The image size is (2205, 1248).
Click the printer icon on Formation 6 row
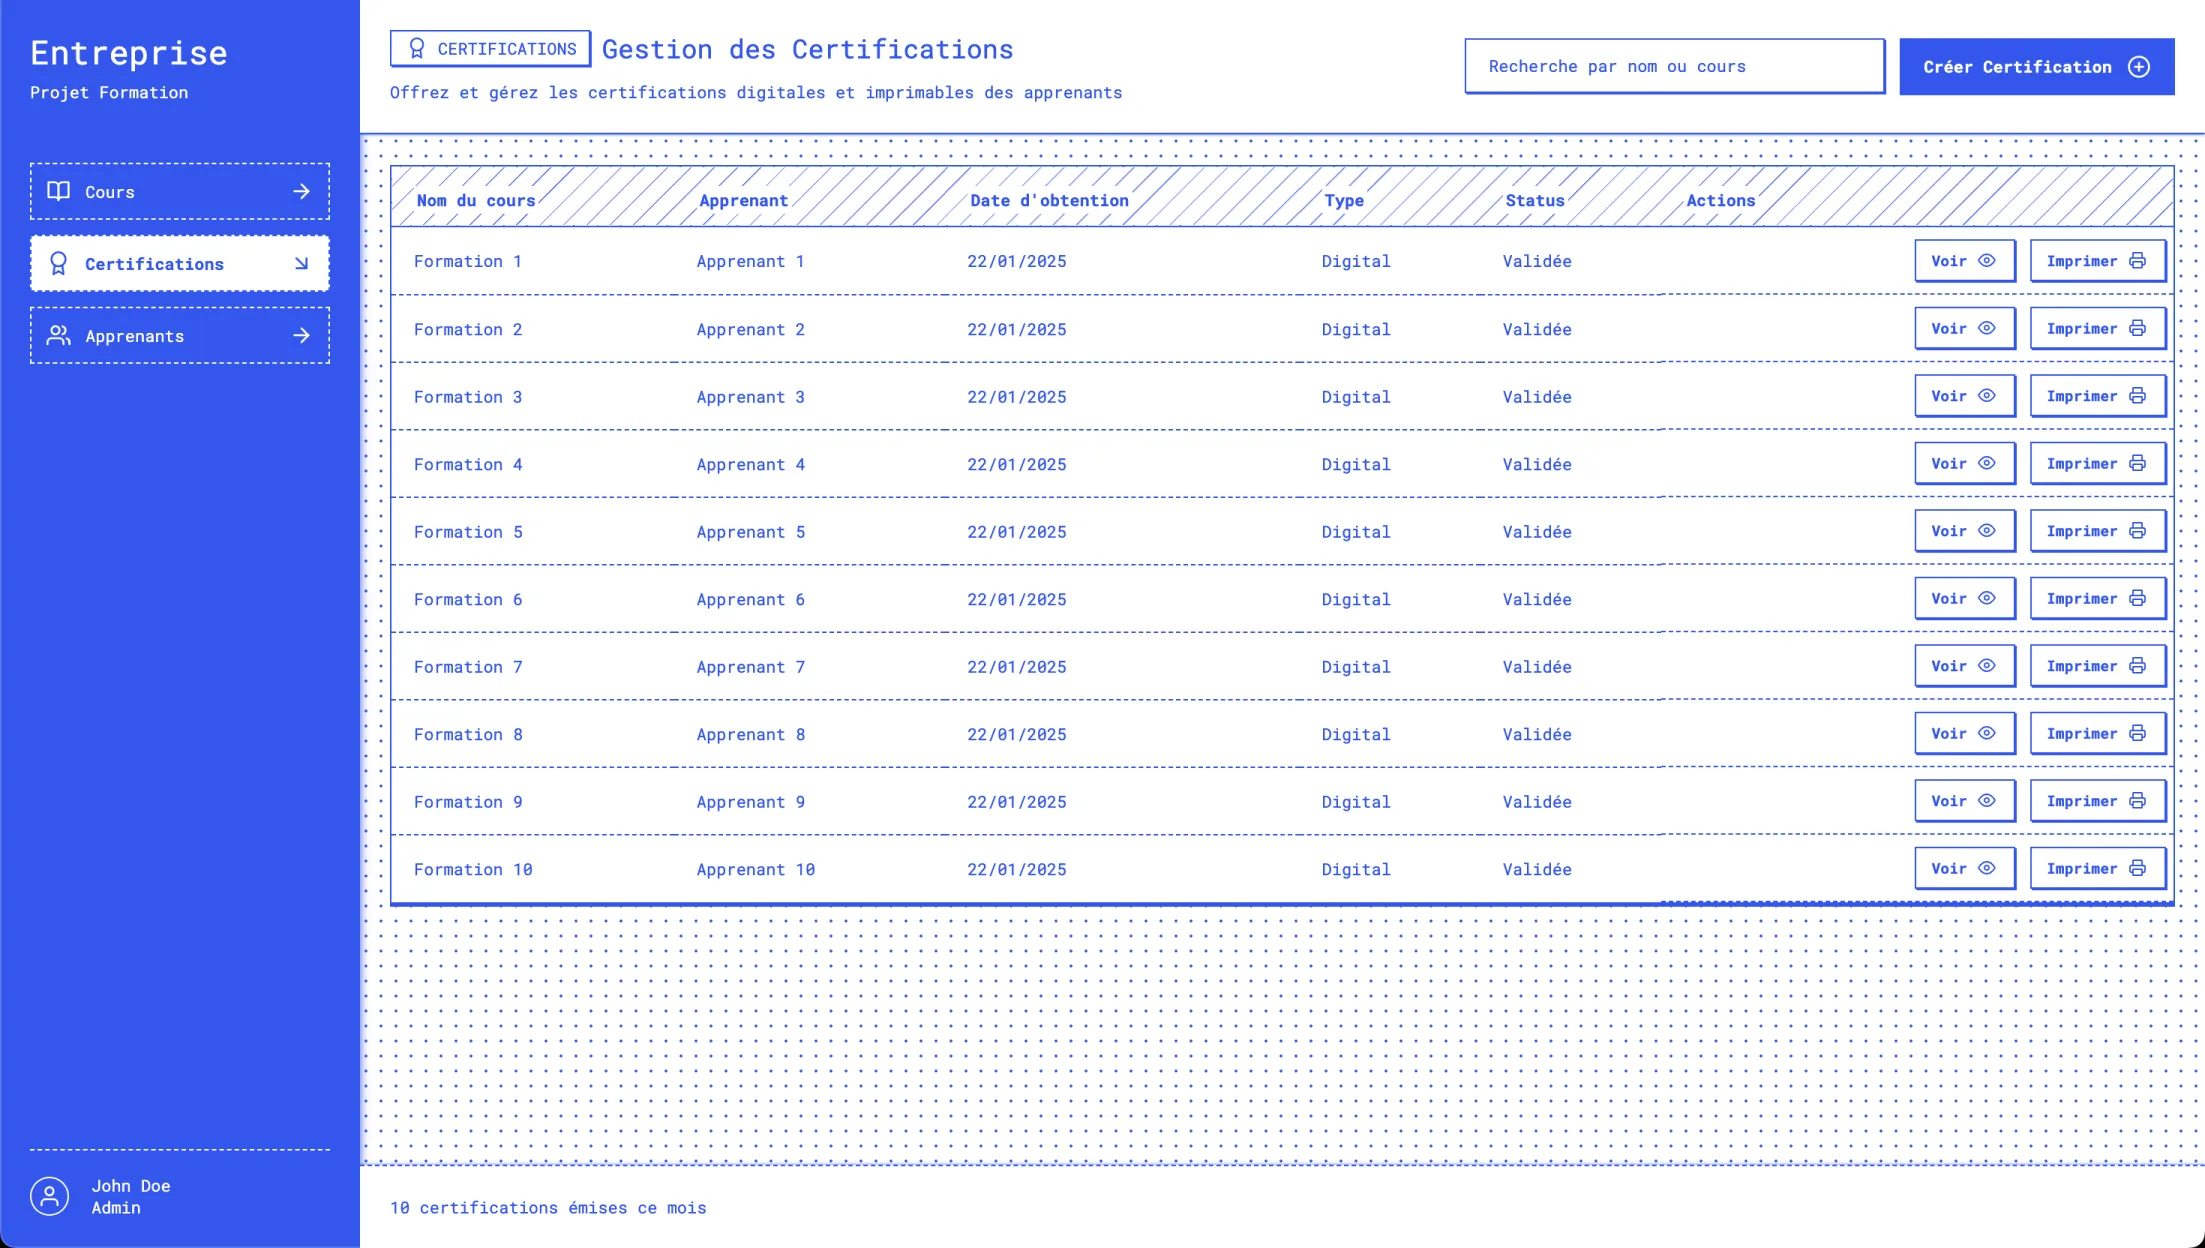coord(2137,598)
